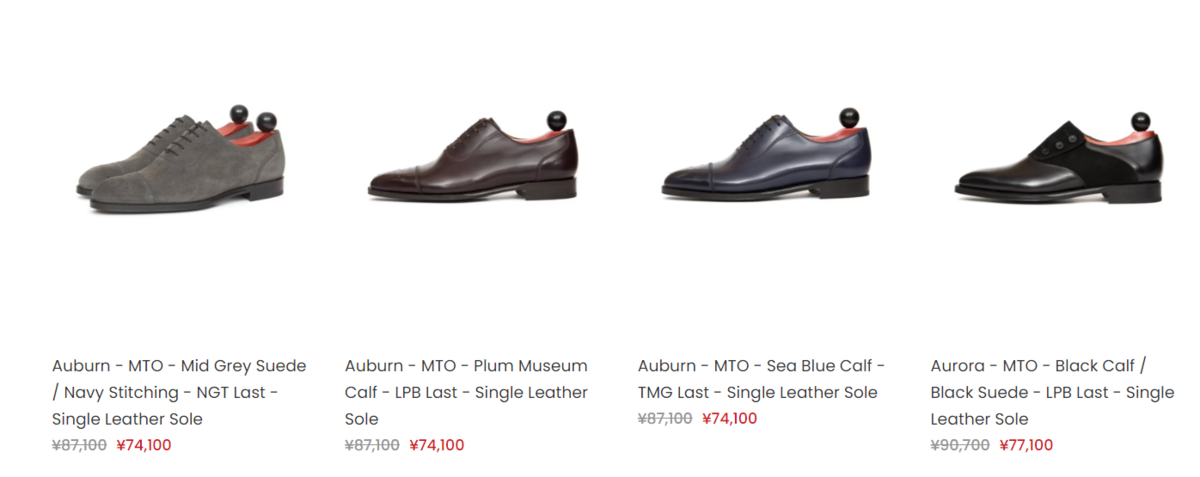Click the ¥74,100 sale price under Mid Grey Suede

[x=144, y=445]
